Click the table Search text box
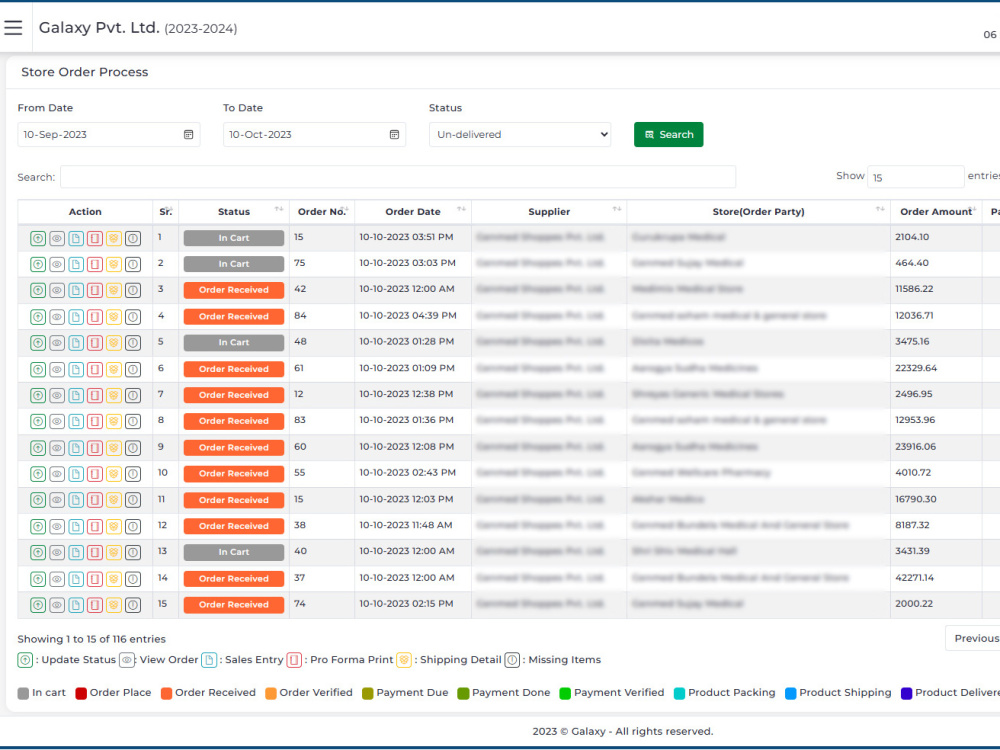This screenshot has height=750, width=1000. click(398, 177)
